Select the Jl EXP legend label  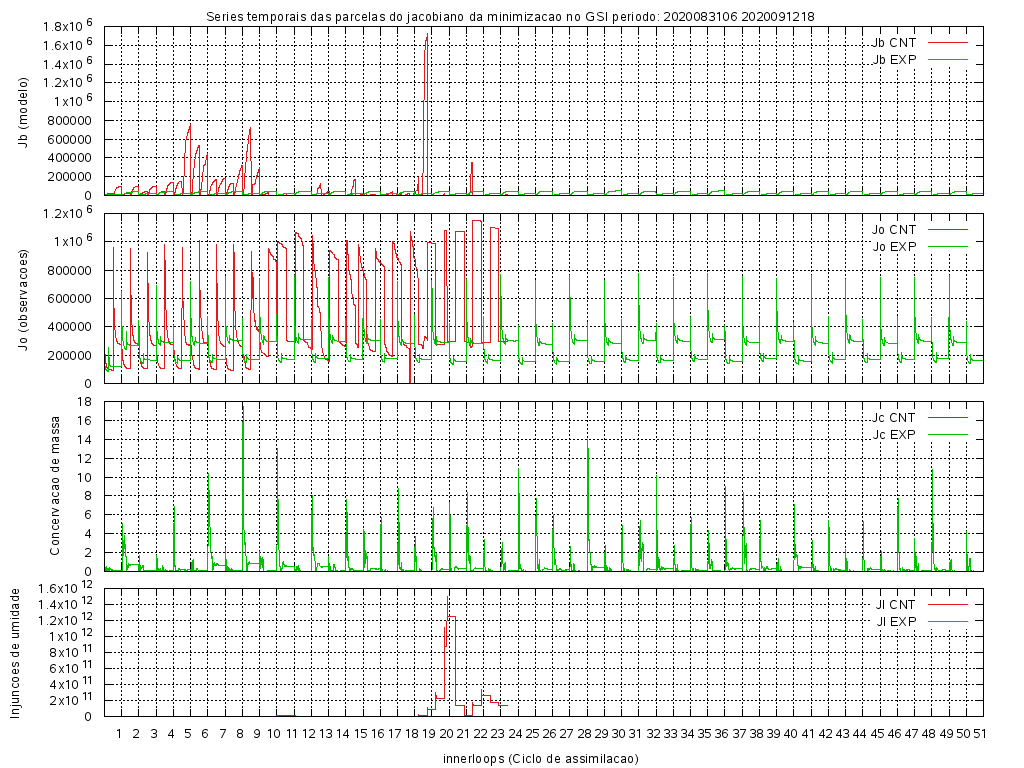point(895,621)
